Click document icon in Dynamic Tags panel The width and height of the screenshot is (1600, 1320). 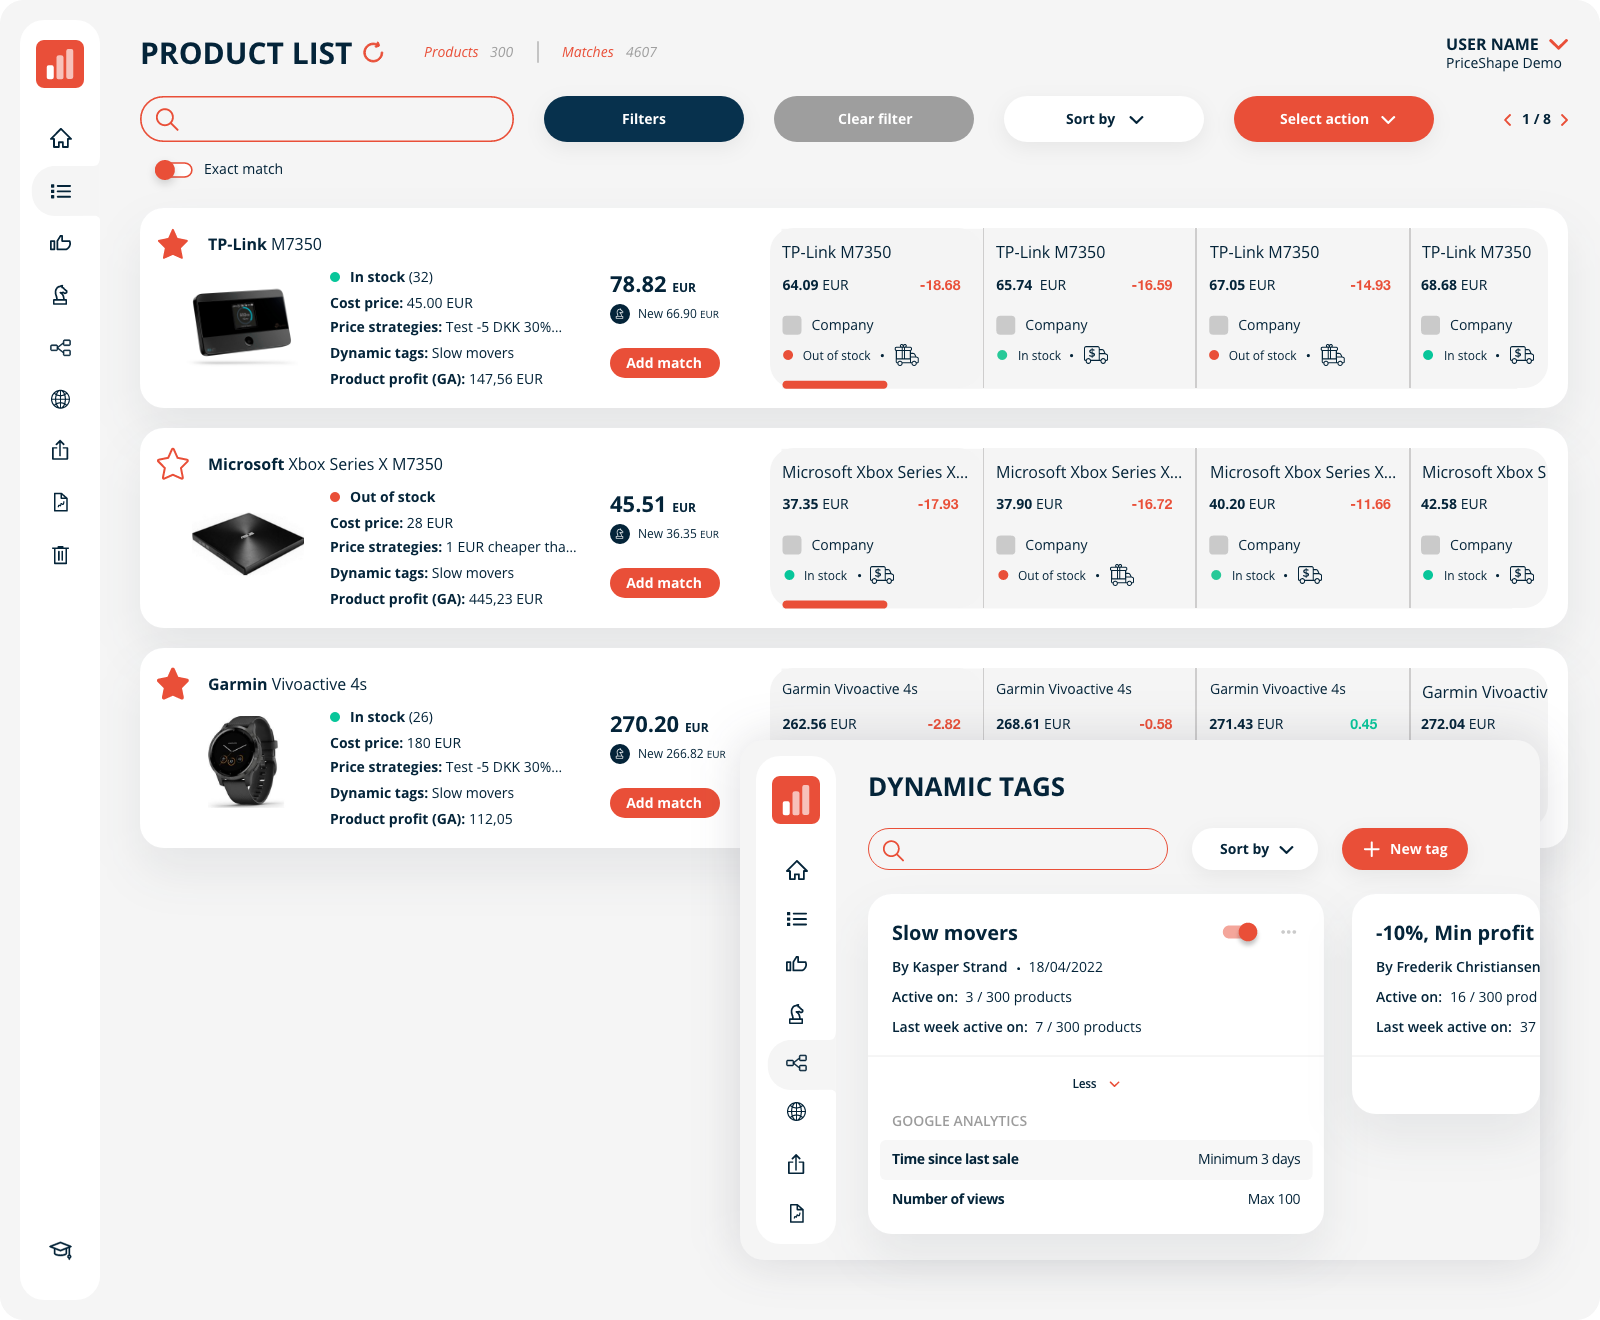pyautogui.click(x=797, y=1213)
